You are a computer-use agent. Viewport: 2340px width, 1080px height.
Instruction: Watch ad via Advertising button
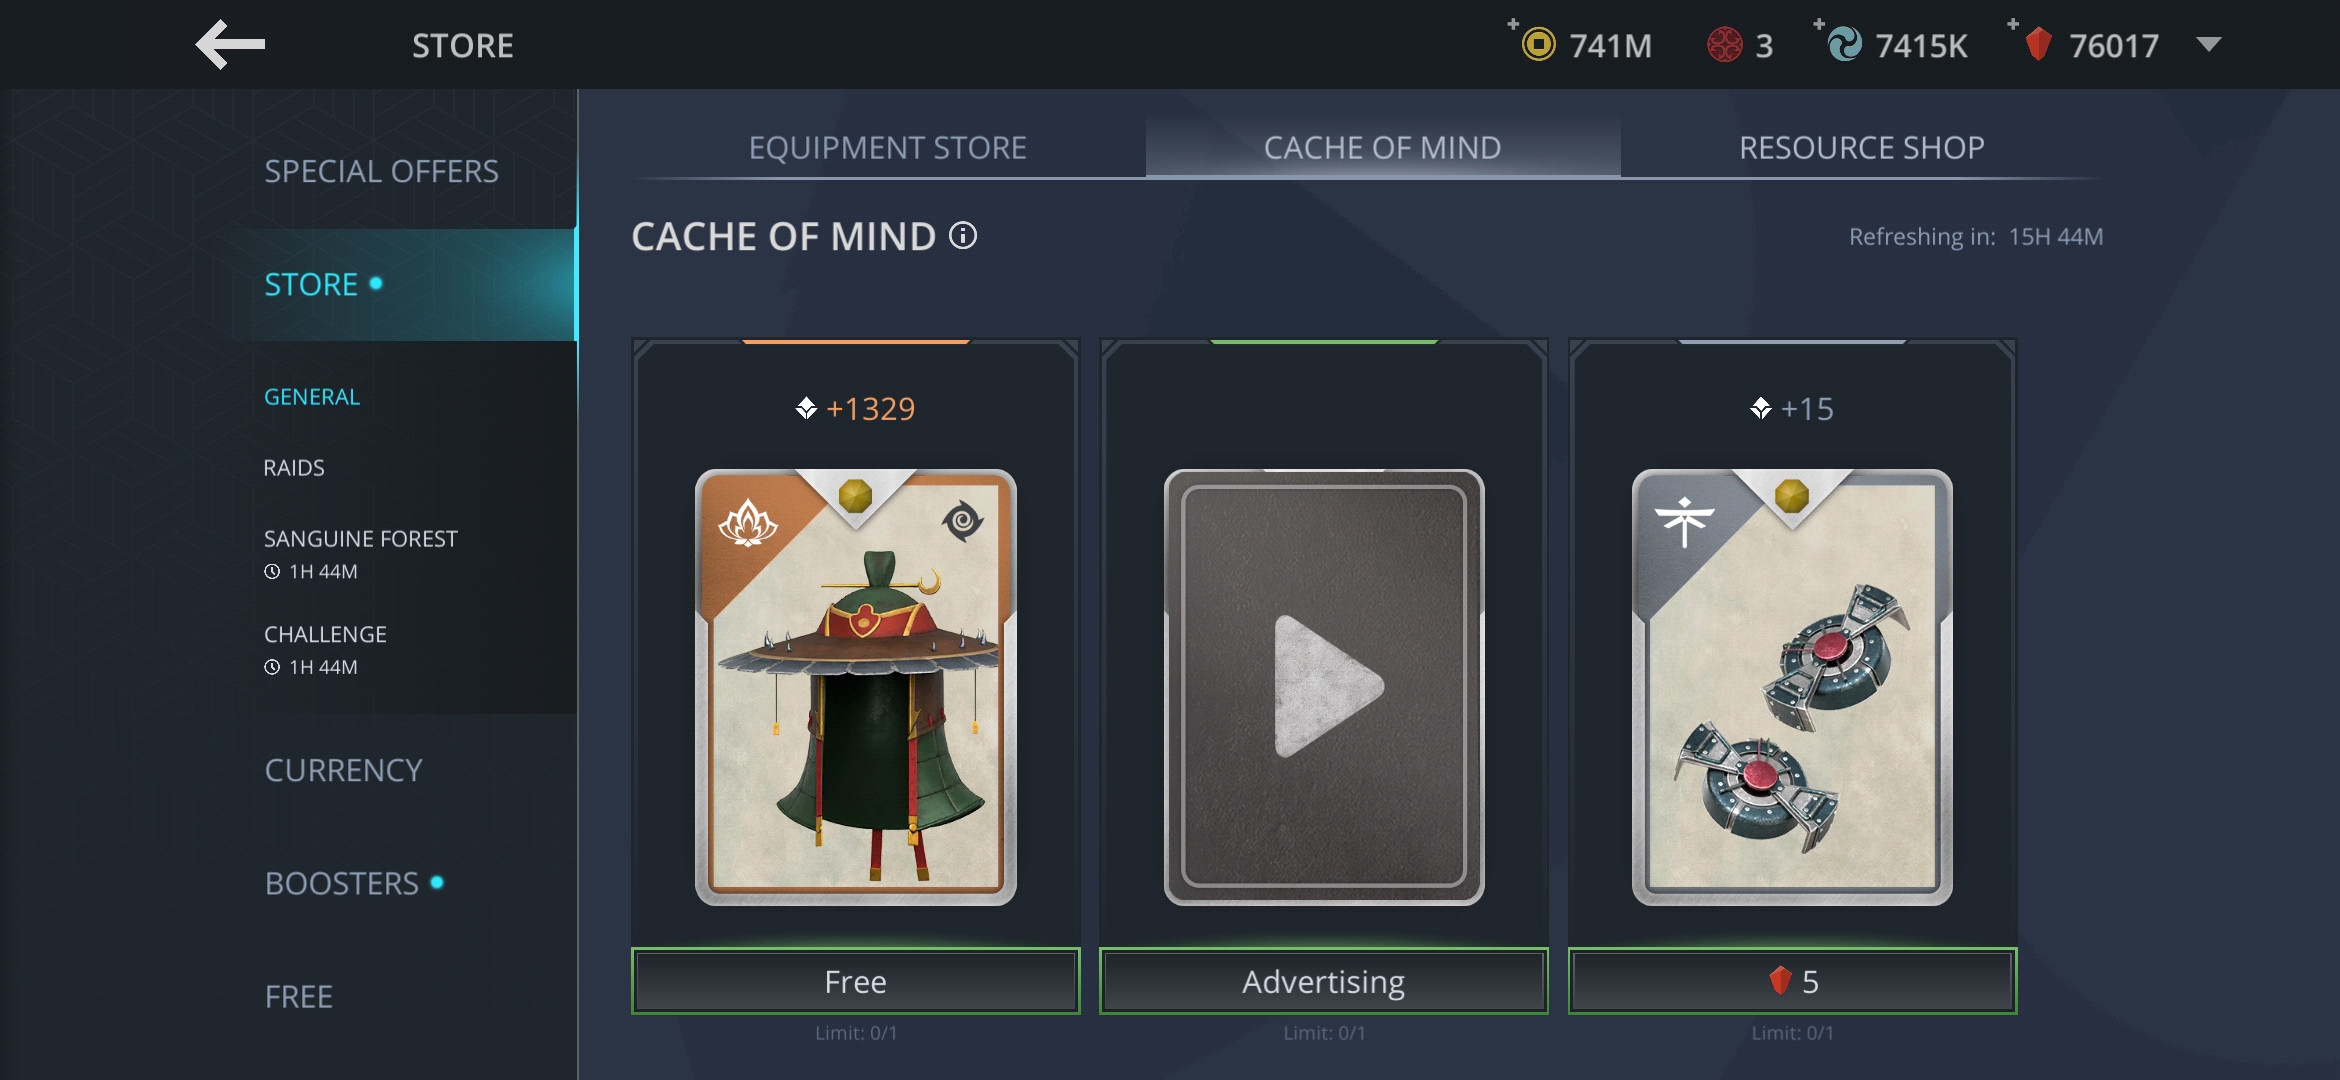pos(1324,981)
